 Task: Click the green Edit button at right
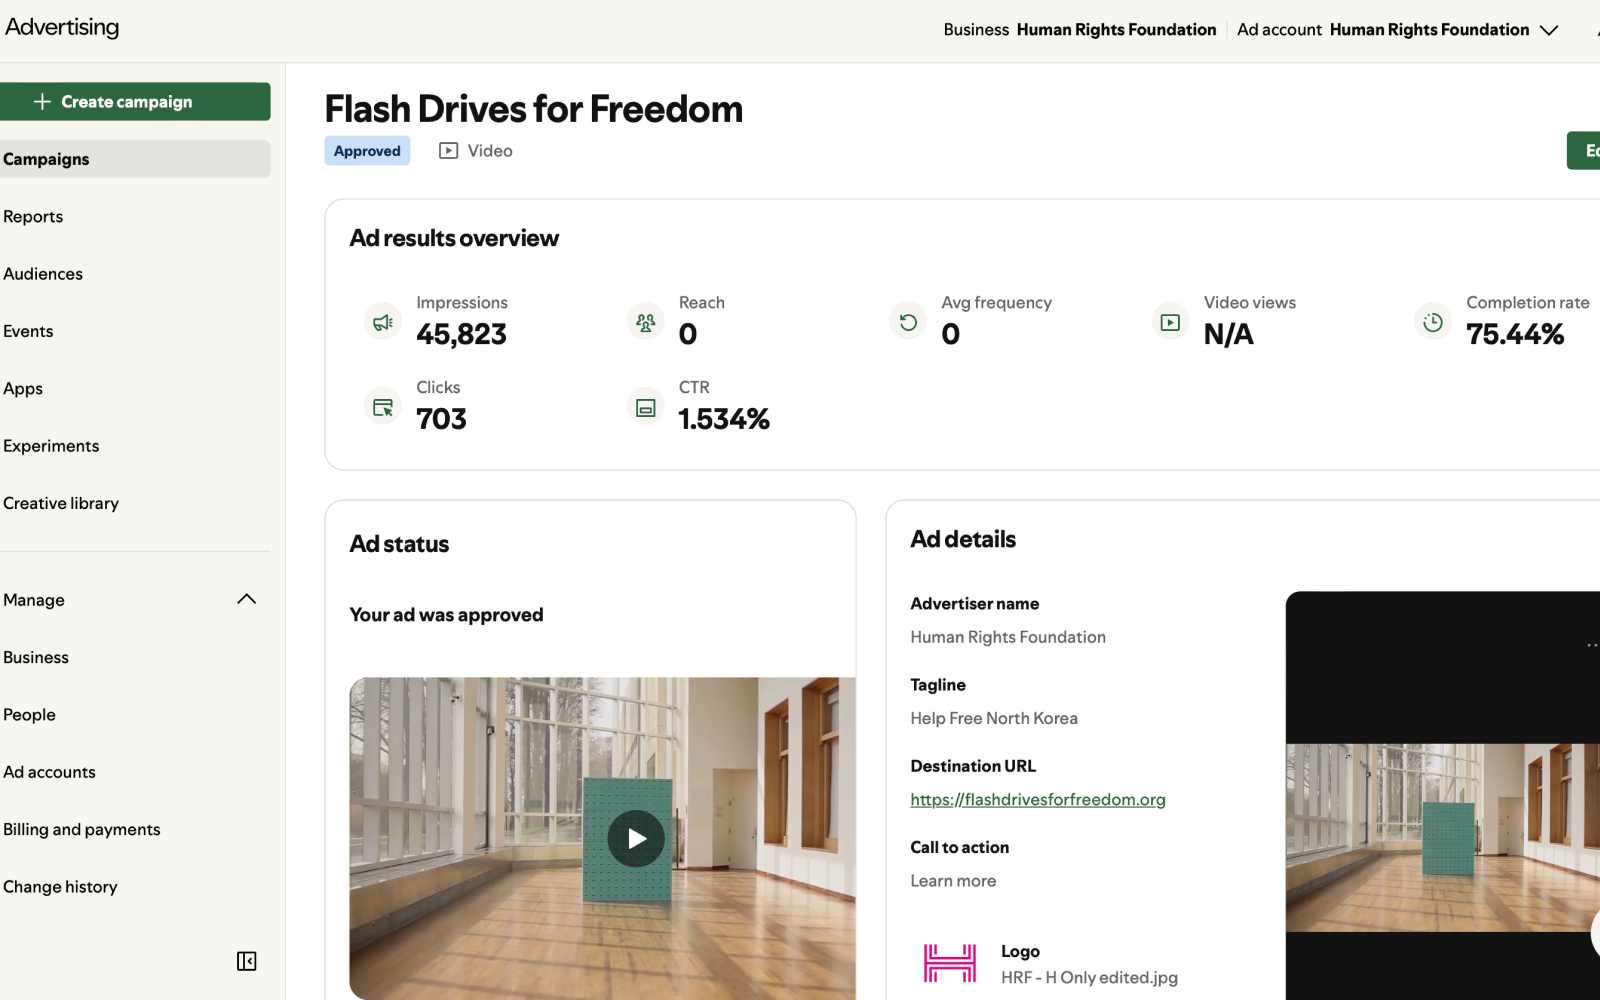click(1584, 150)
